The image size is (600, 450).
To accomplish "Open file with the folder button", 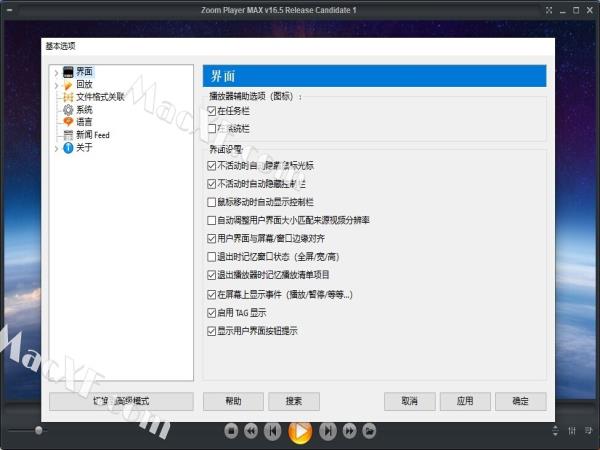I will click(x=369, y=431).
